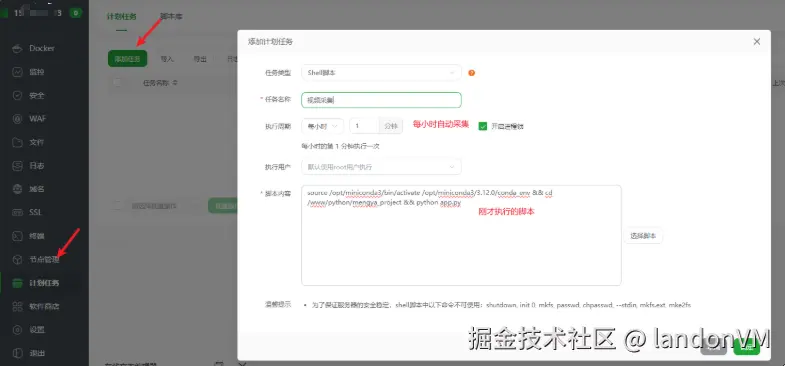This screenshot has height=366, width=785.
Task: Open the 执行用户 root dropdown
Action: pyautogui.click(x=381, y=167)
